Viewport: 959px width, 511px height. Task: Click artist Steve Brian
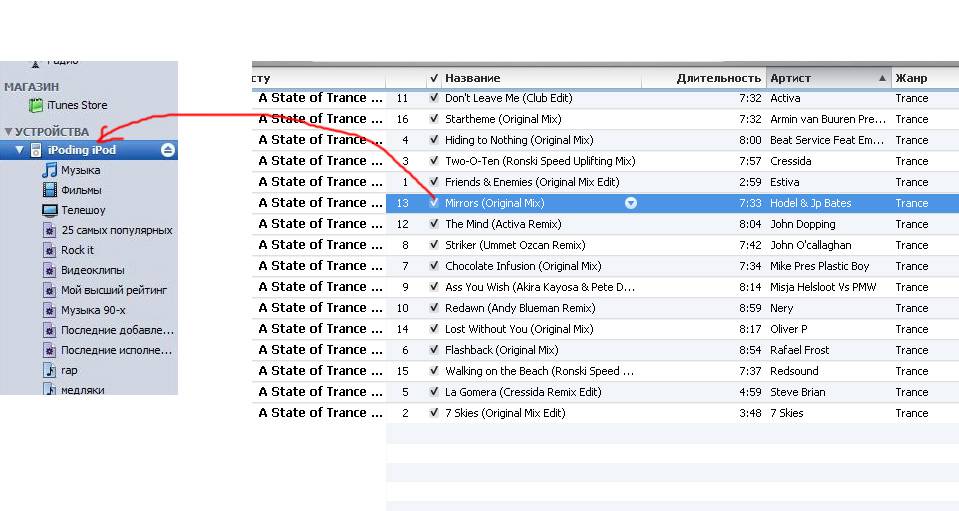[x=798, y=392]
